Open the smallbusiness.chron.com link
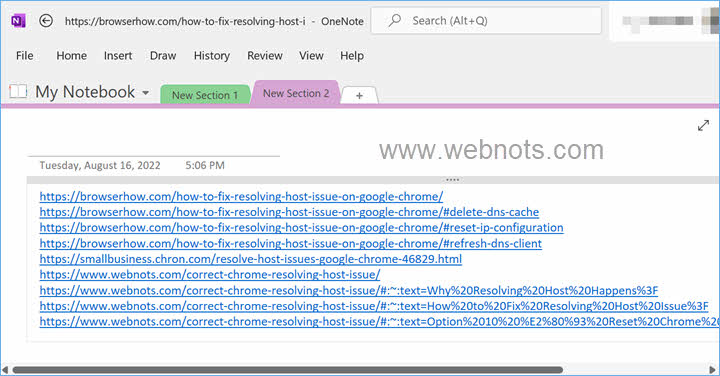 [251, 259]
